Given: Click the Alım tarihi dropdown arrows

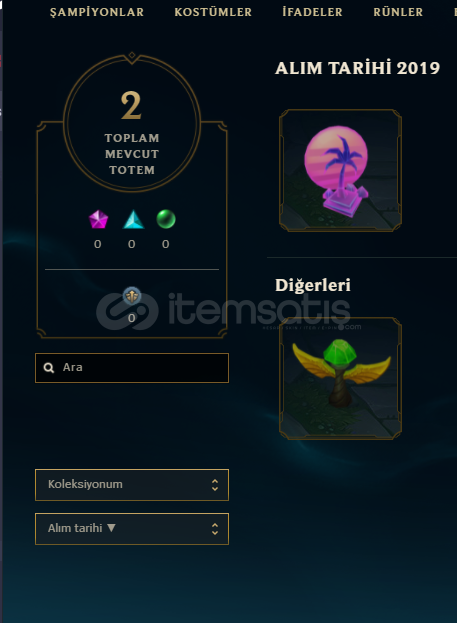Looking at the screenshot, I should [215, 529].
